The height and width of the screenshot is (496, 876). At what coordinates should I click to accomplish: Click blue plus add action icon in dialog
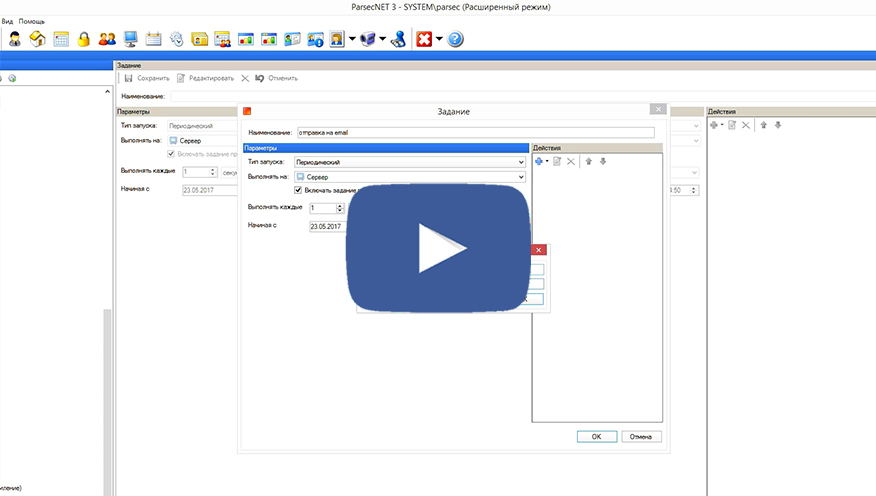[540, 161]
